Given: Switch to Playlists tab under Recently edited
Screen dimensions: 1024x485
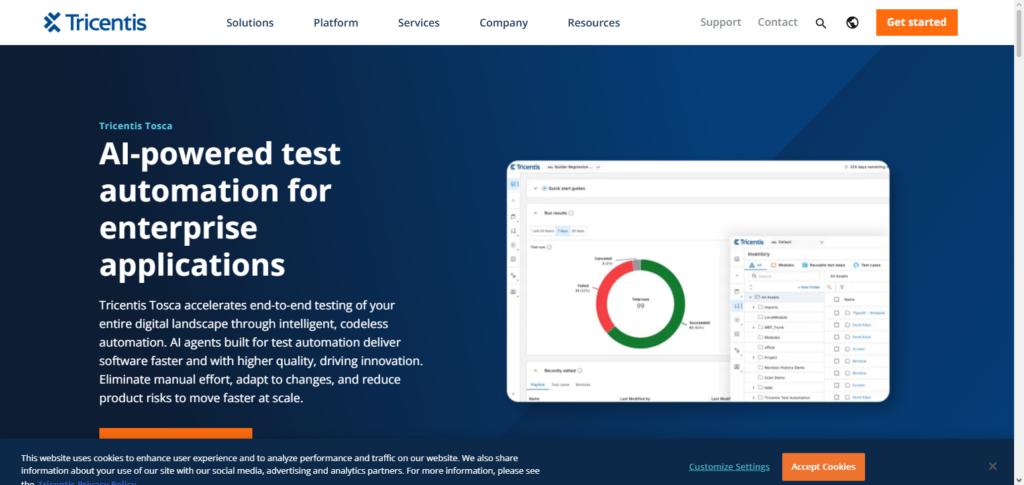Looking at the screenshot, I should click(x=537, y=385).
